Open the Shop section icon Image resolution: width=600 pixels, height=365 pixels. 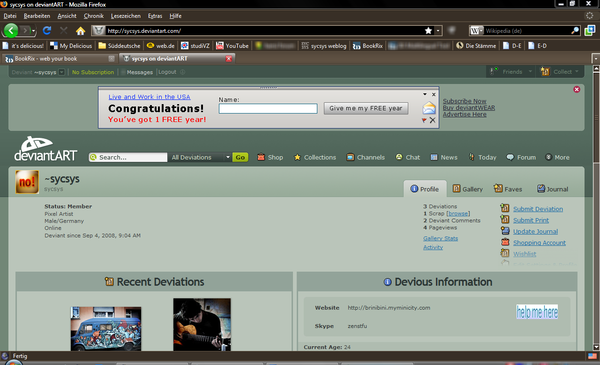pos(261,157)
